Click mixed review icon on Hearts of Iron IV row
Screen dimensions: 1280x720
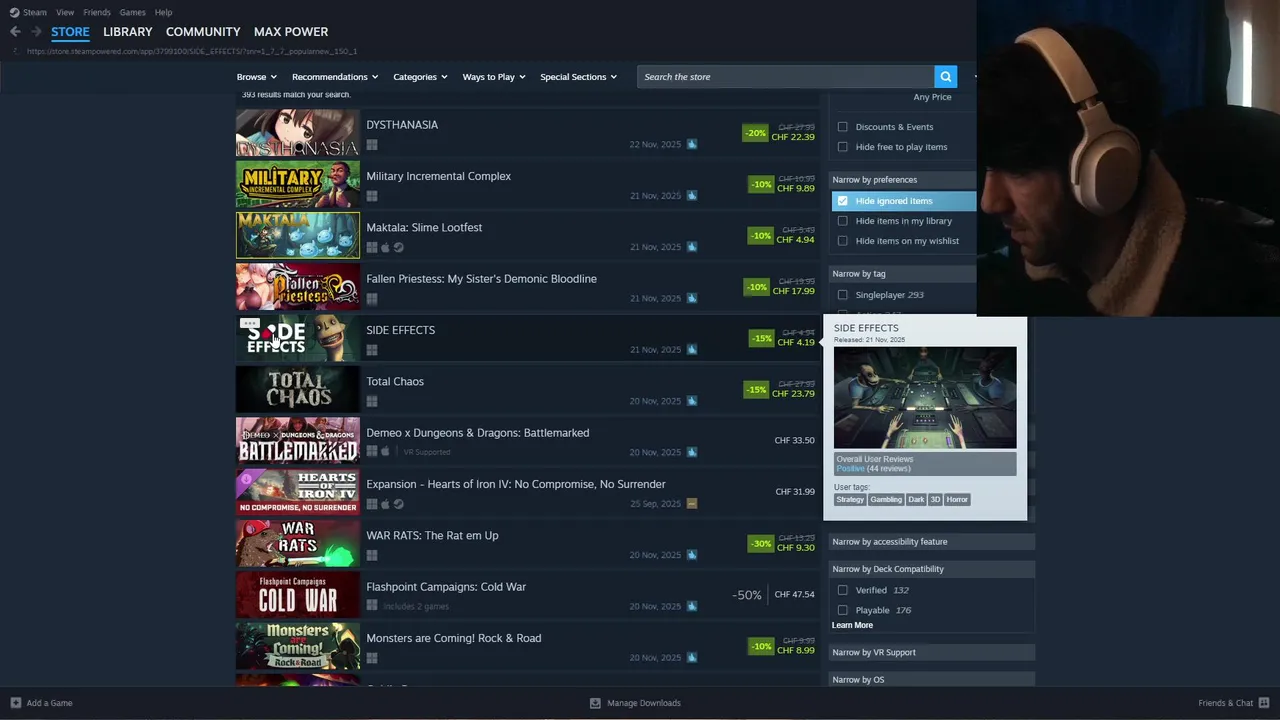692,503
